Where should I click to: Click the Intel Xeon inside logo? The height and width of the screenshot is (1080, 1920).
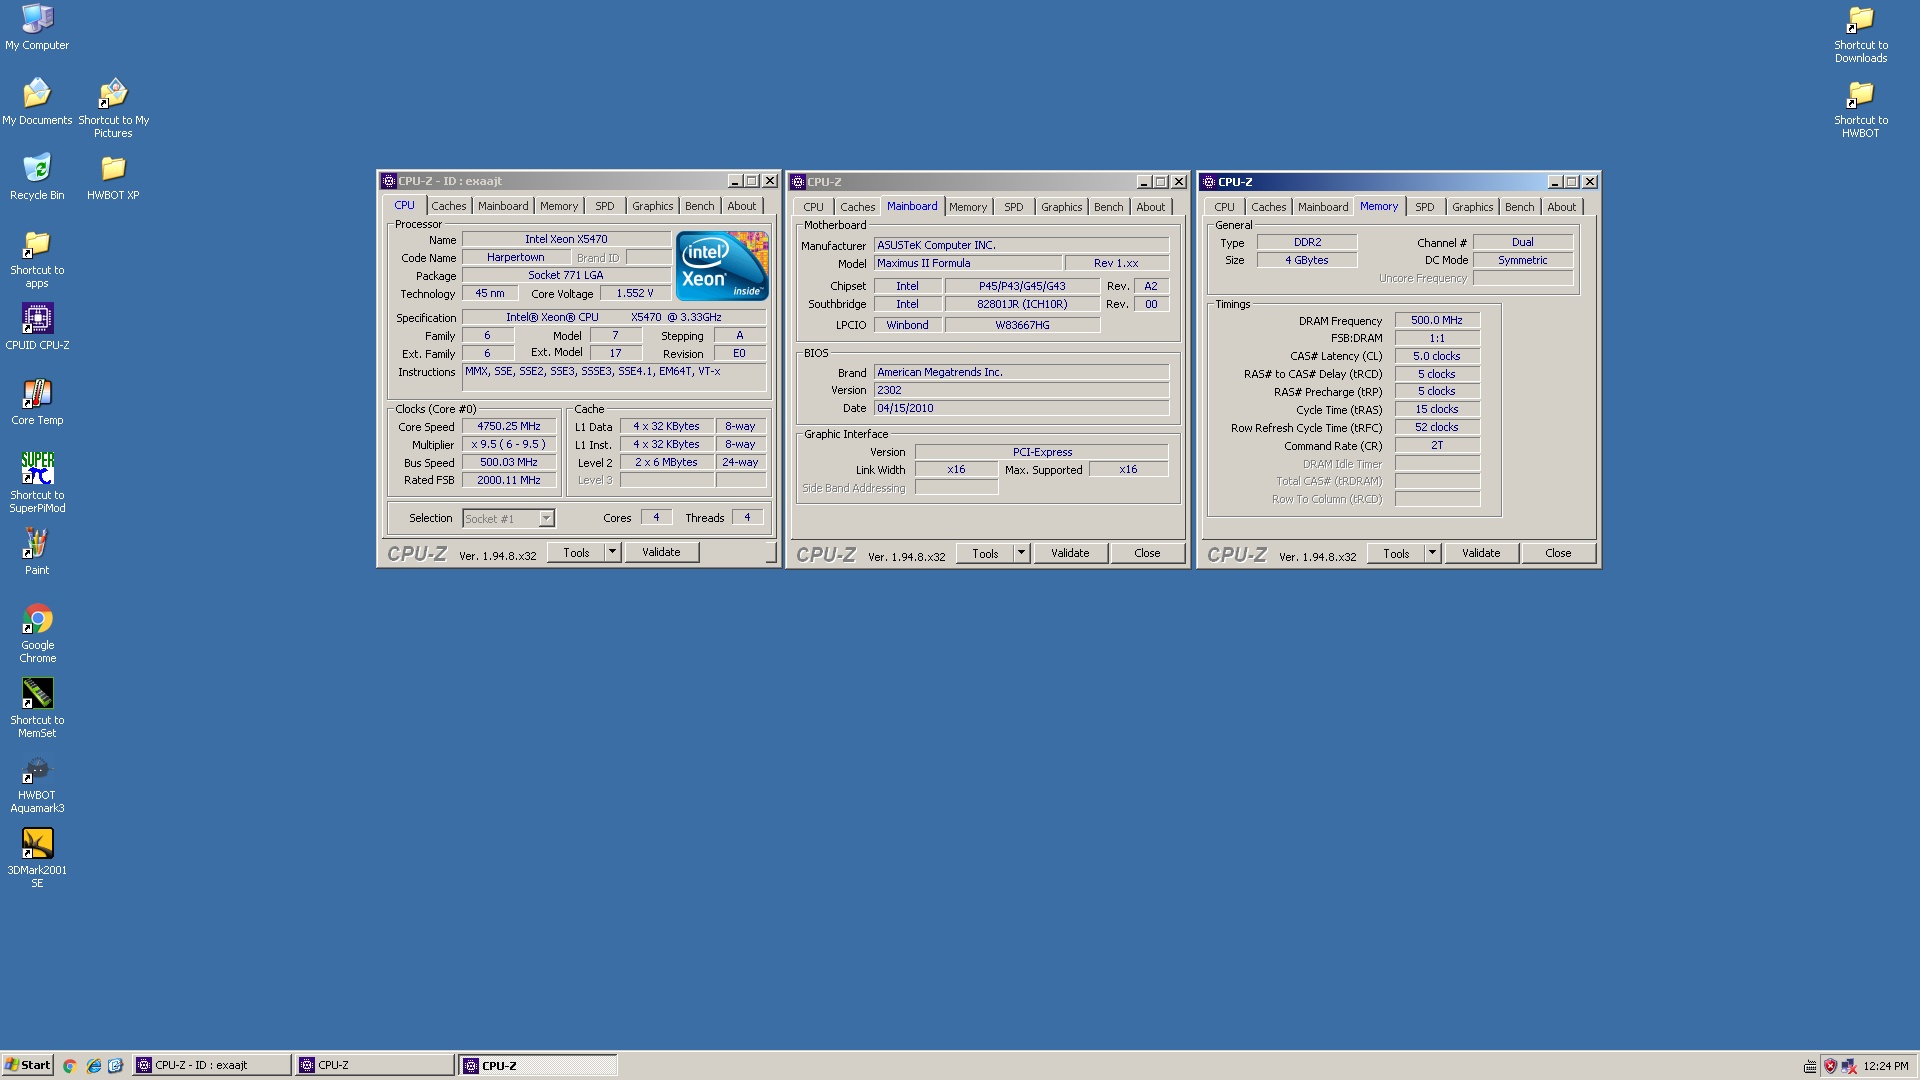(x=722, y=265)
